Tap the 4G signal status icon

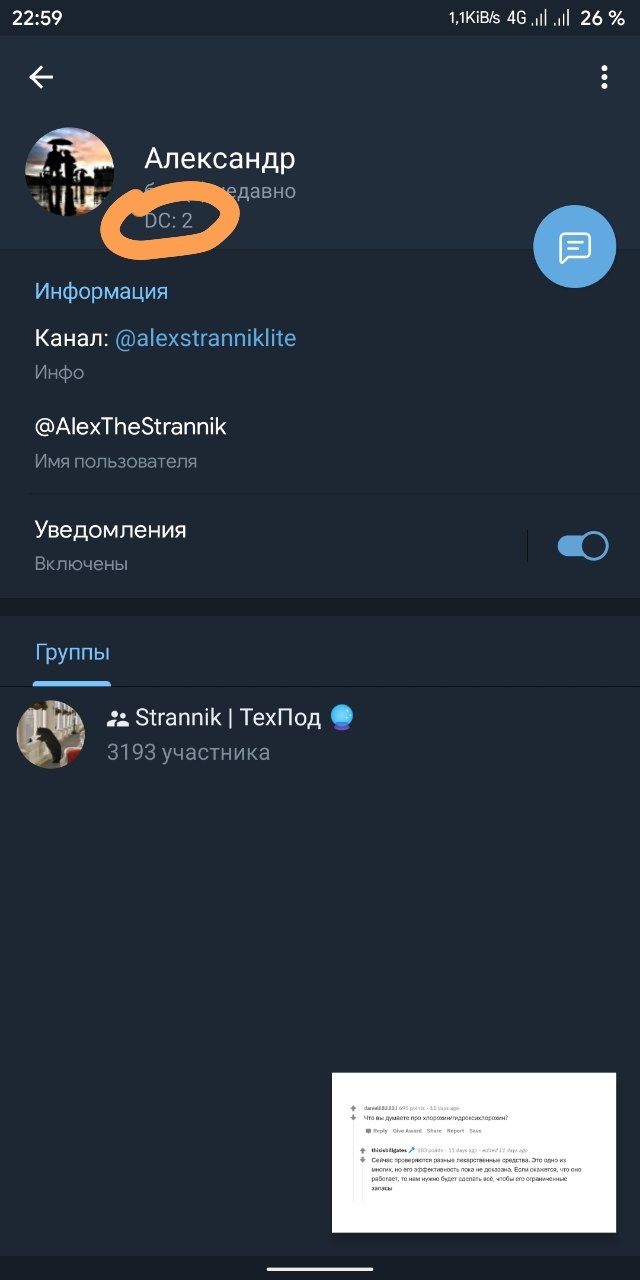pos(516,18)
